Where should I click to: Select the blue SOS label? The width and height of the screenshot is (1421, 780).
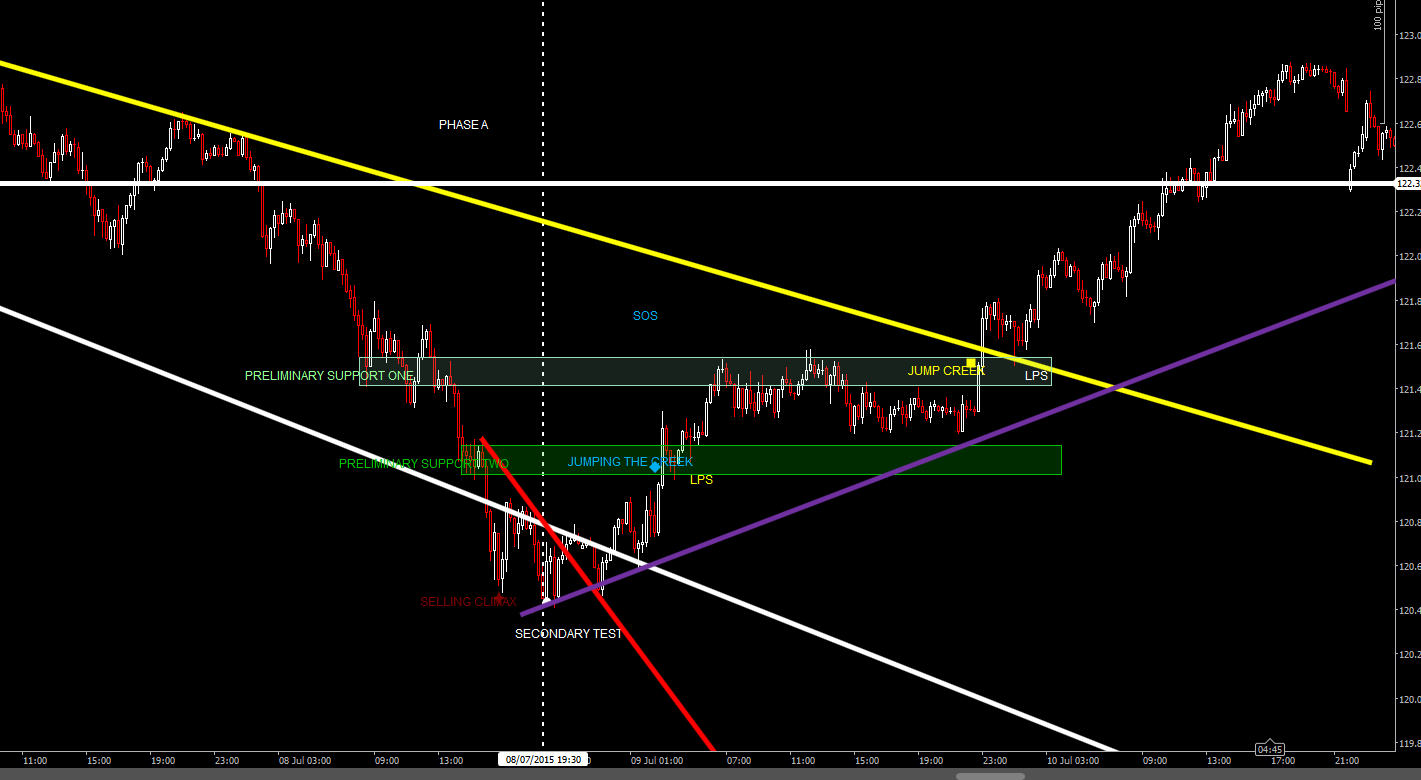click(x=645, y=316)
